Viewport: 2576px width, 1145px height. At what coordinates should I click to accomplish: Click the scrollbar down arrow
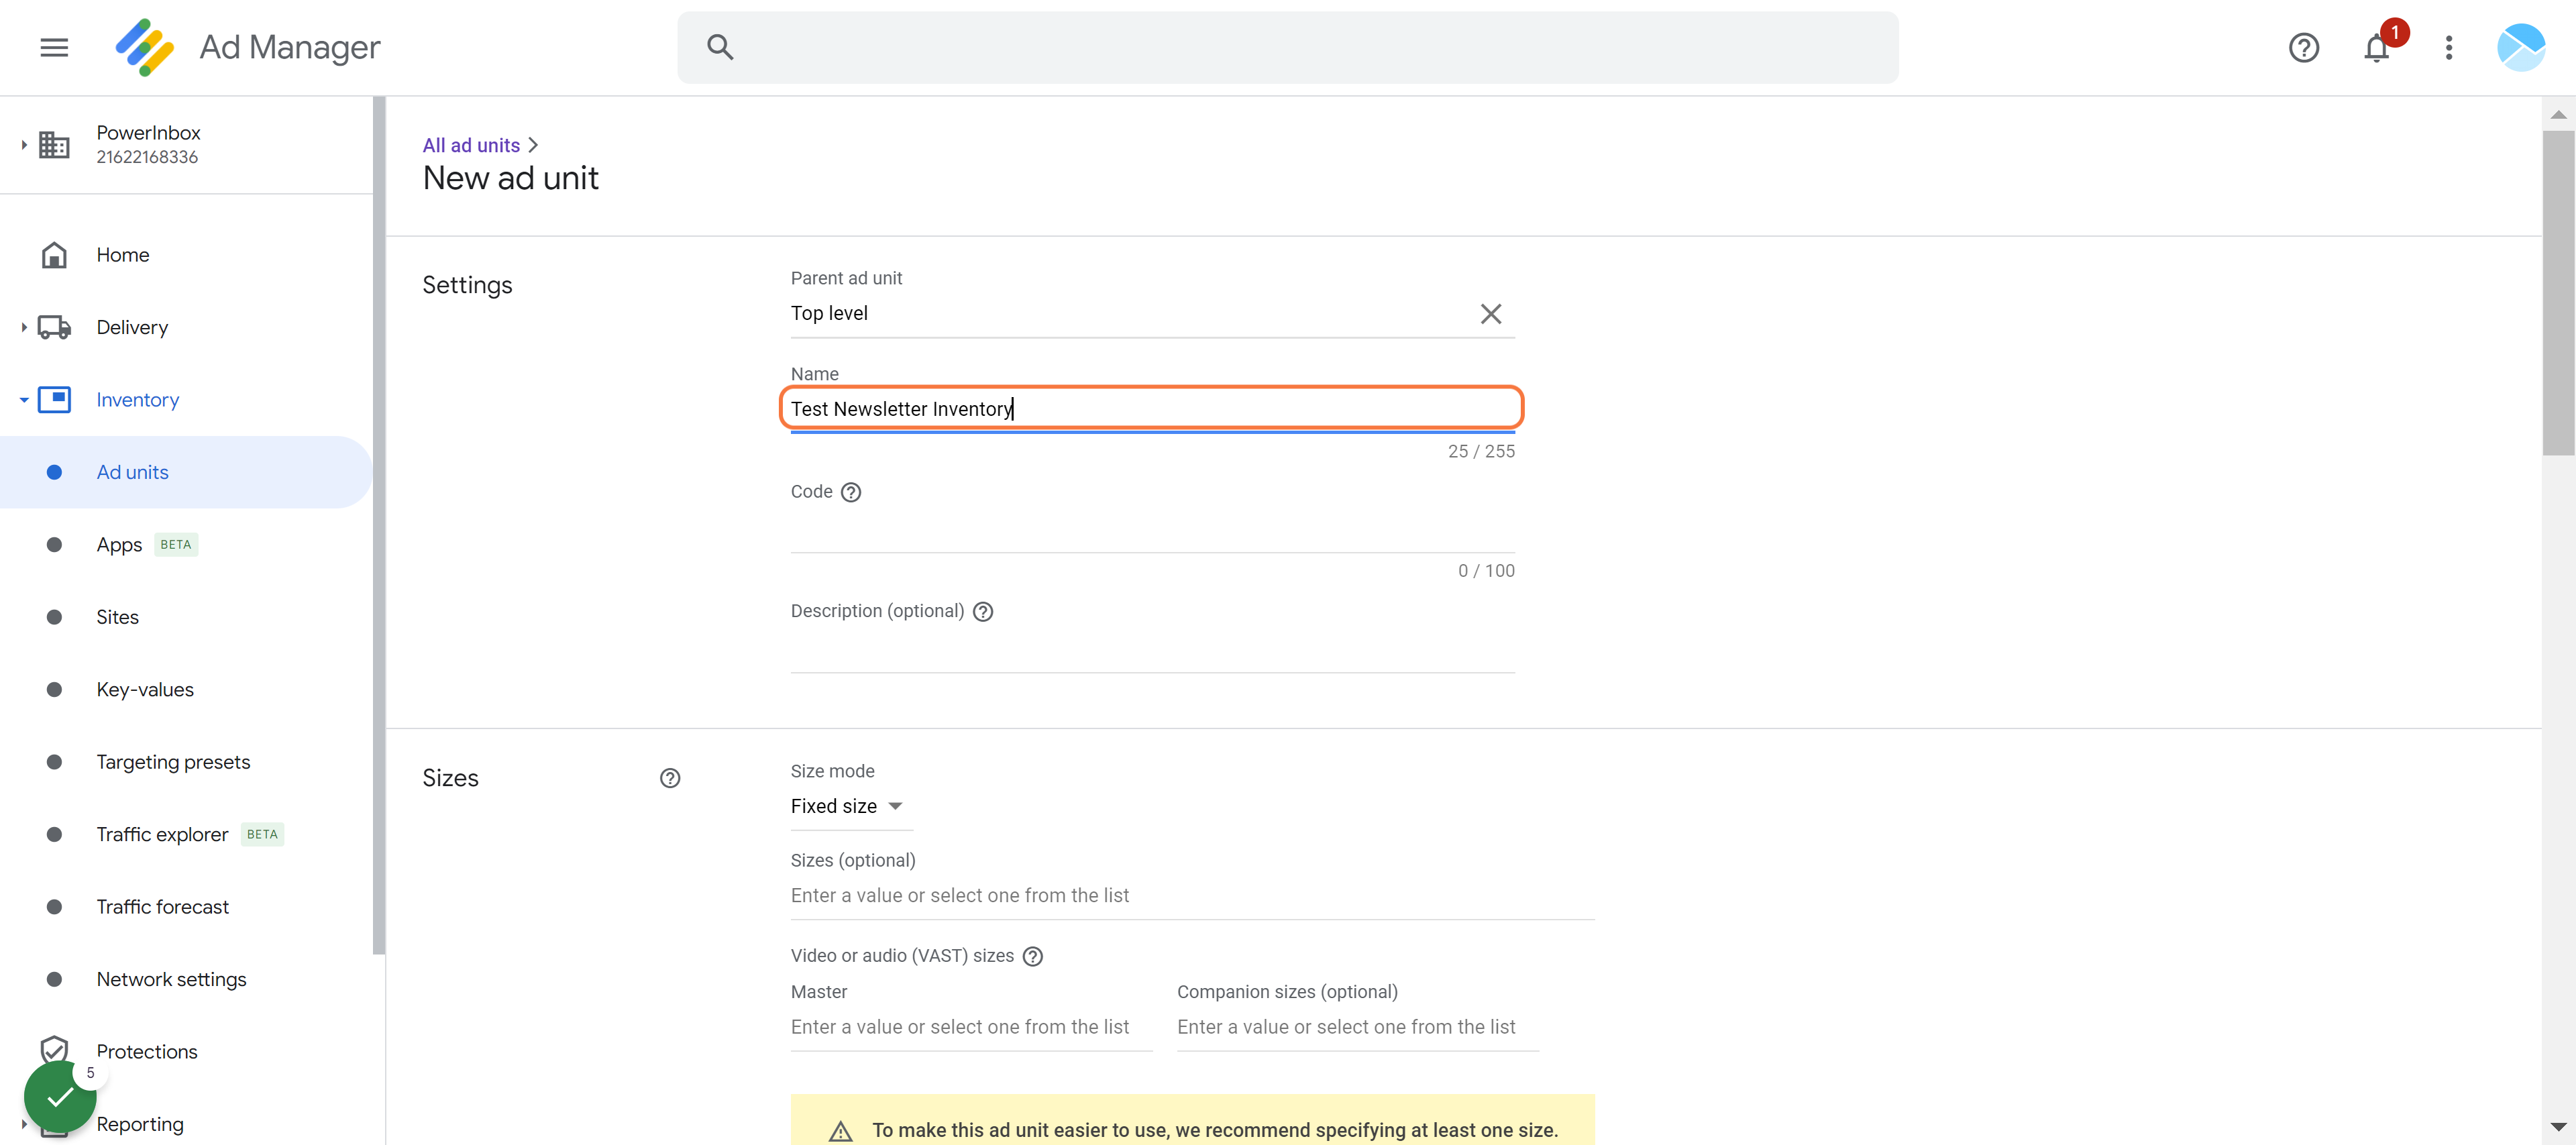coord(2558,1126)
